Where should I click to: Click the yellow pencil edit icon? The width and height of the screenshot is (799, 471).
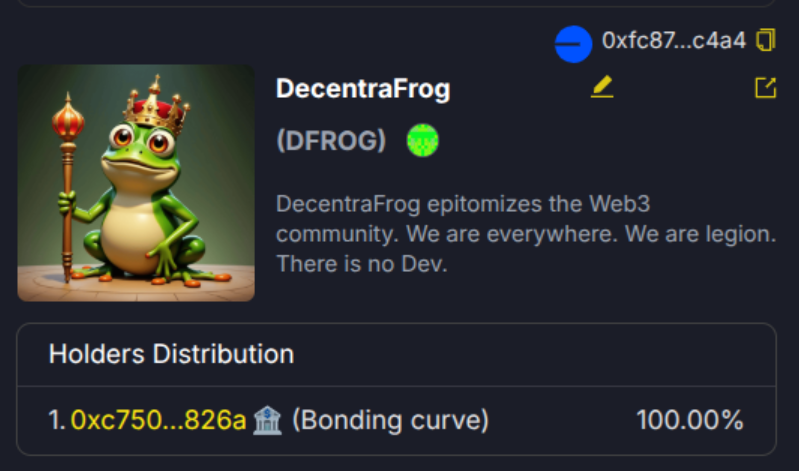[x=602, y=87]
